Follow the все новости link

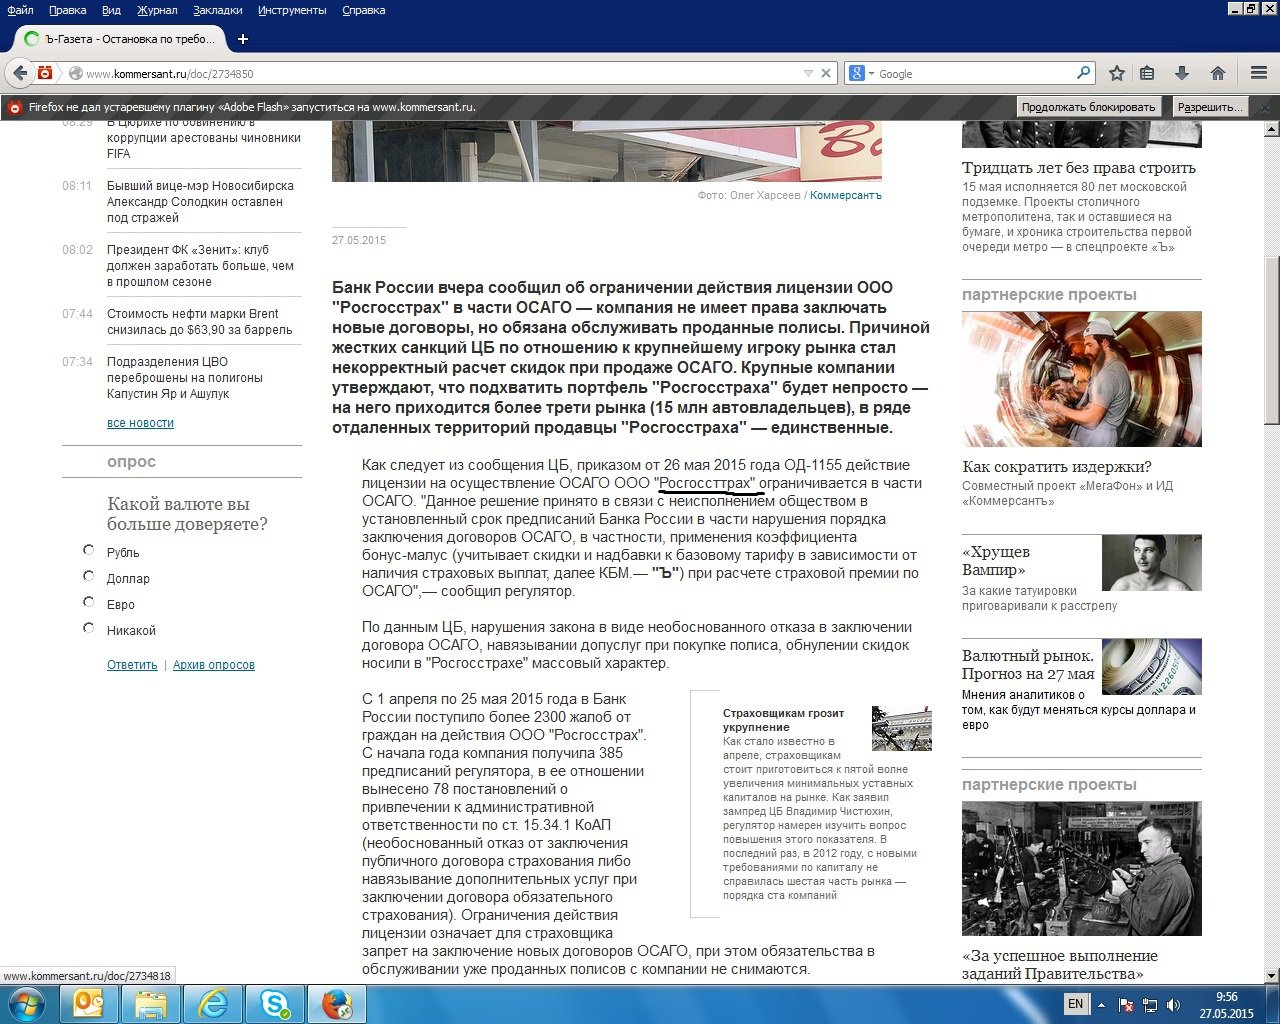[140, 423]
